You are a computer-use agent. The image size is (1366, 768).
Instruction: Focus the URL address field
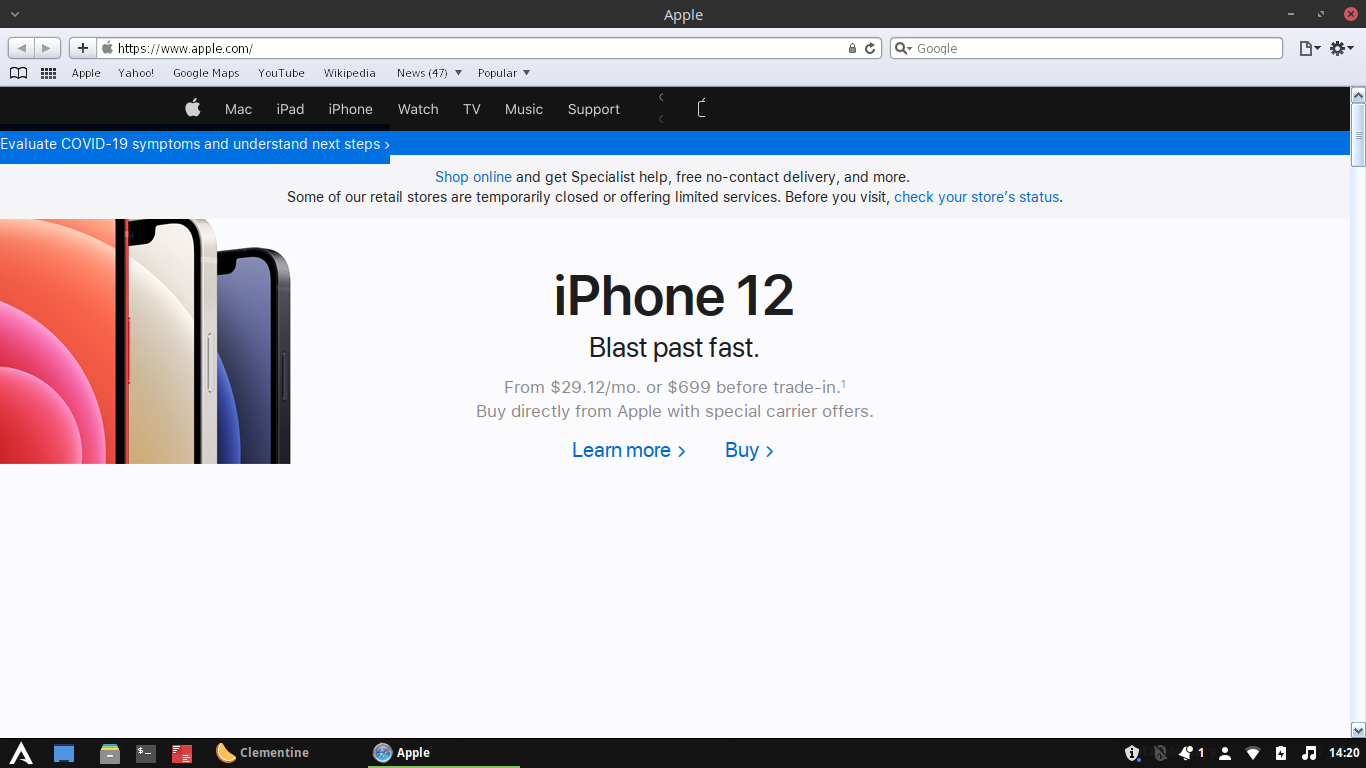click(x=480, y=48)
